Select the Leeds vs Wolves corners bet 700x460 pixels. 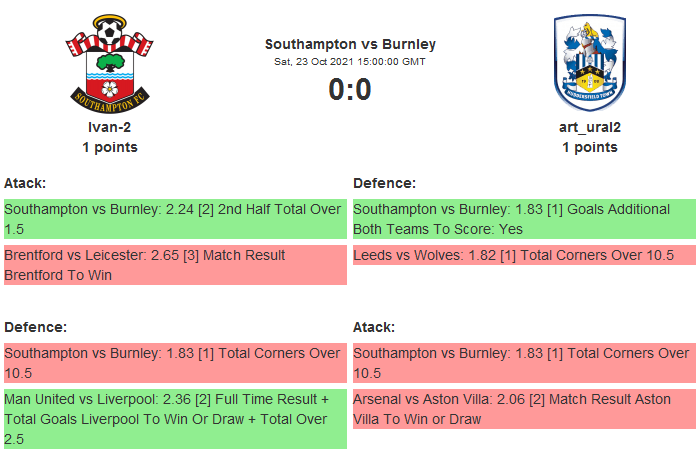click(524, 256)
